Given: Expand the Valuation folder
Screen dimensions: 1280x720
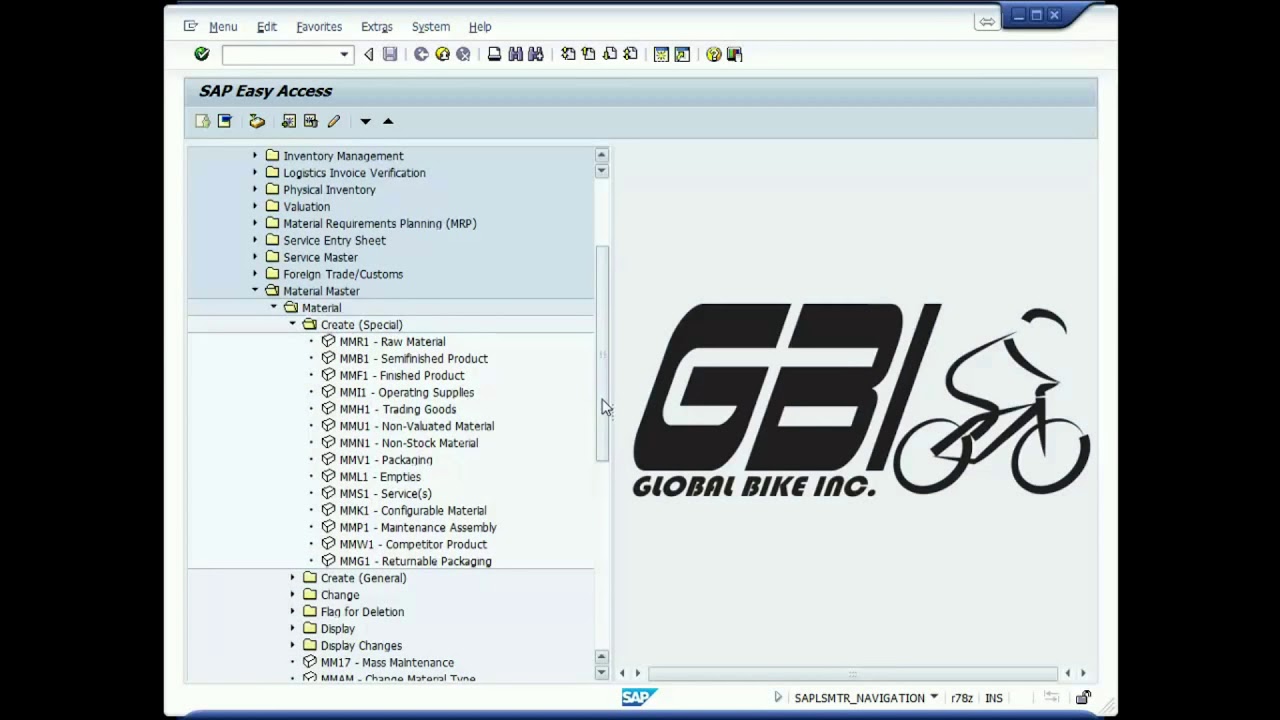Looking at the screenshot, I should click(x=255, y=207).
